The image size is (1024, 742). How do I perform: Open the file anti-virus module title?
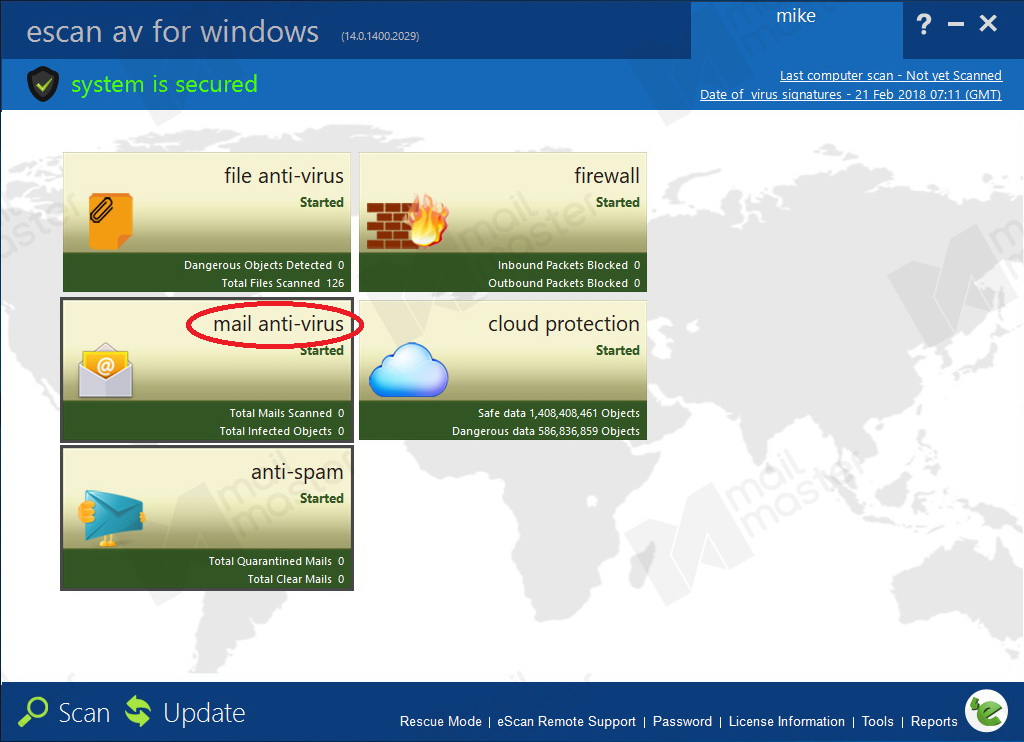point(283,176)
